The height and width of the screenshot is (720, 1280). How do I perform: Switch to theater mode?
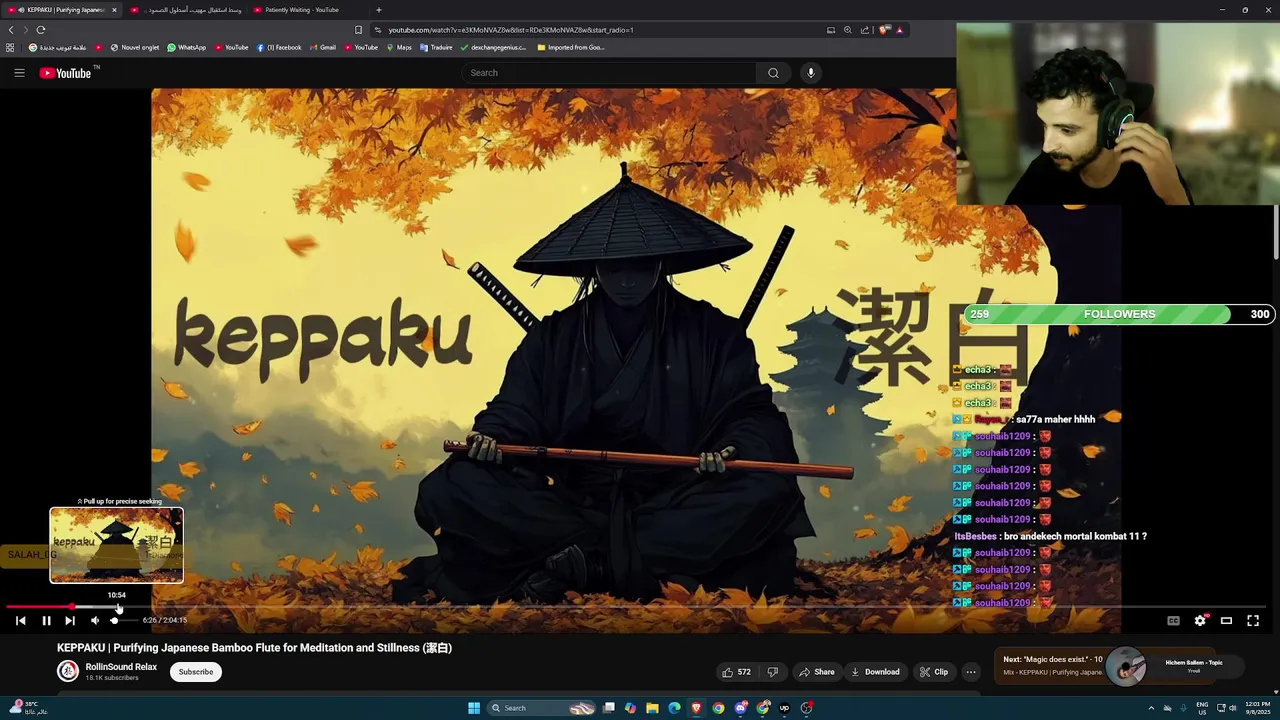pos(1226,621)
